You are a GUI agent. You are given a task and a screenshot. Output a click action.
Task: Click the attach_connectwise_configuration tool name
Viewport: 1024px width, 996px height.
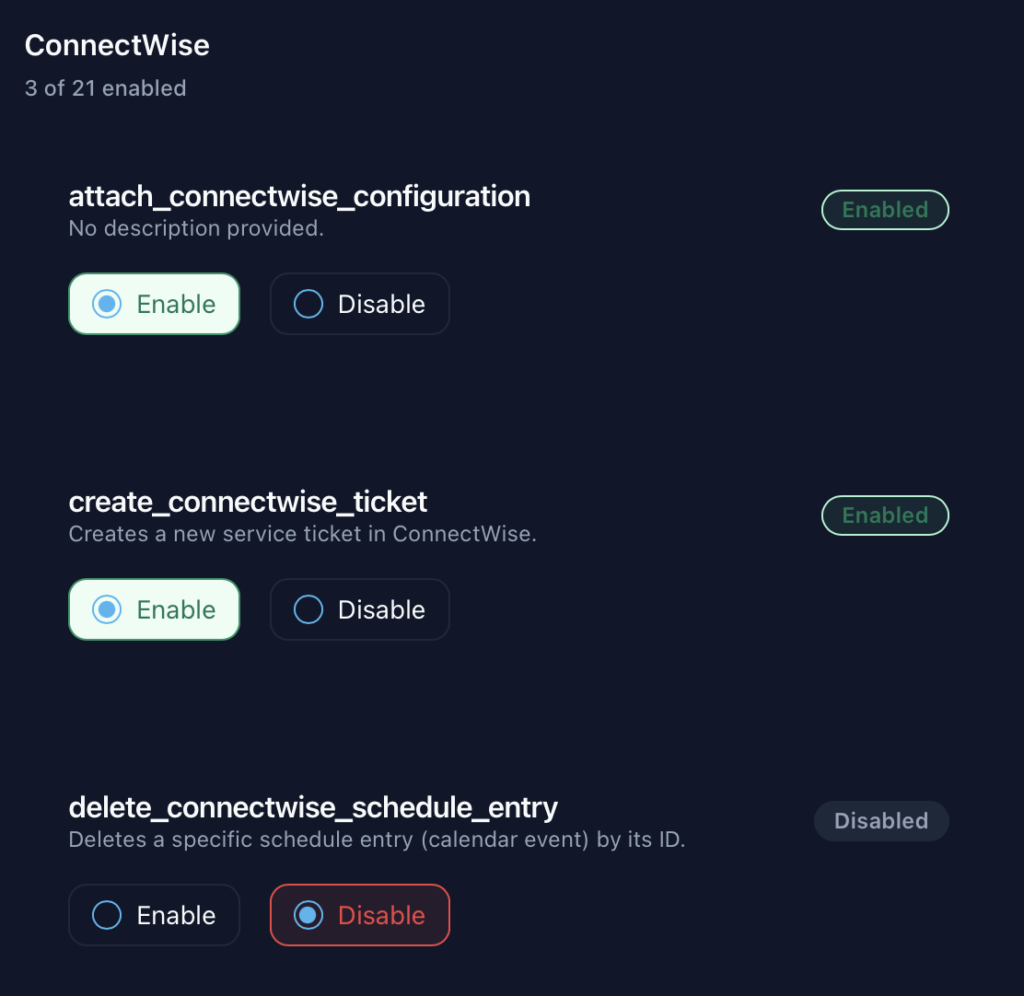tap(299, 196)
